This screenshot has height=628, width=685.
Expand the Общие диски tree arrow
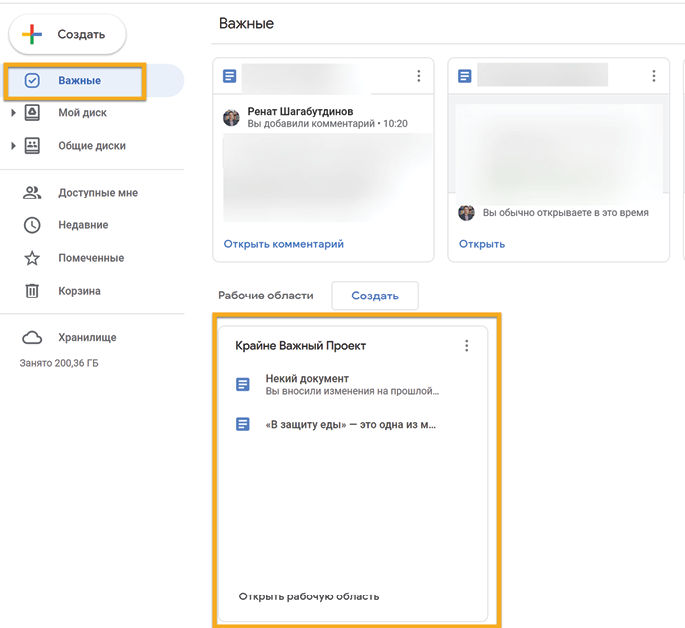point(13,146)
